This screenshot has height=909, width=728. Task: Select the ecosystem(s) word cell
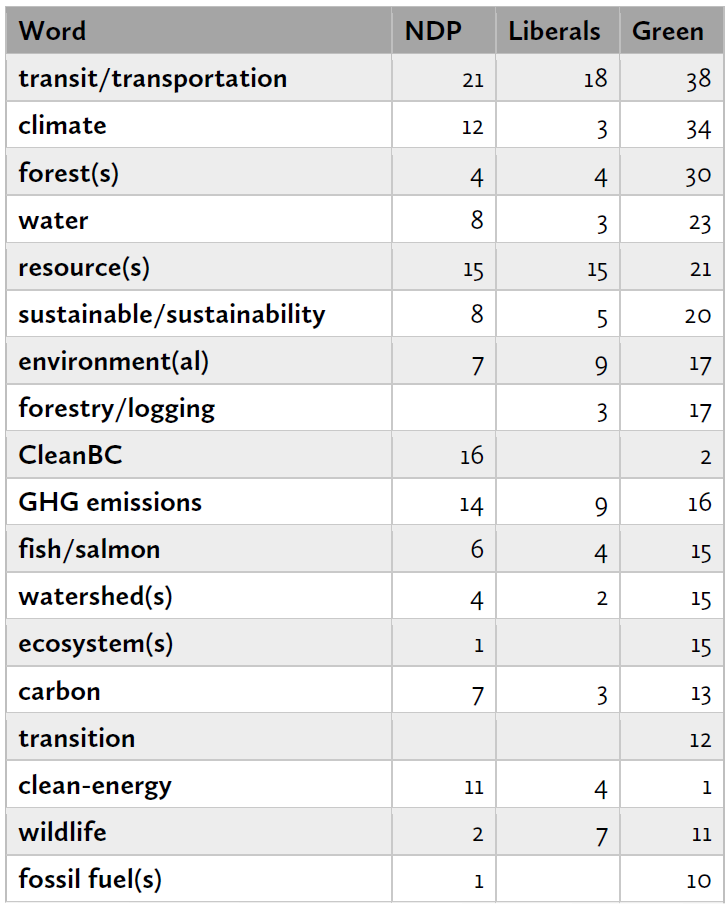(x=95, y=643)
